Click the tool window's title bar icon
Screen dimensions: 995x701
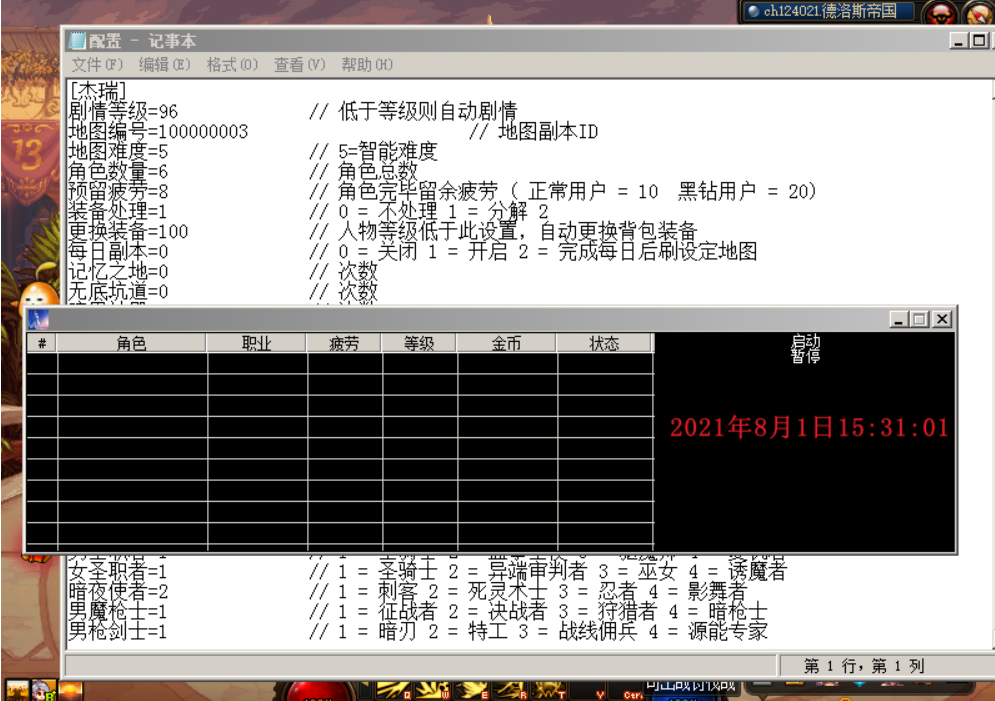(37, 319)
